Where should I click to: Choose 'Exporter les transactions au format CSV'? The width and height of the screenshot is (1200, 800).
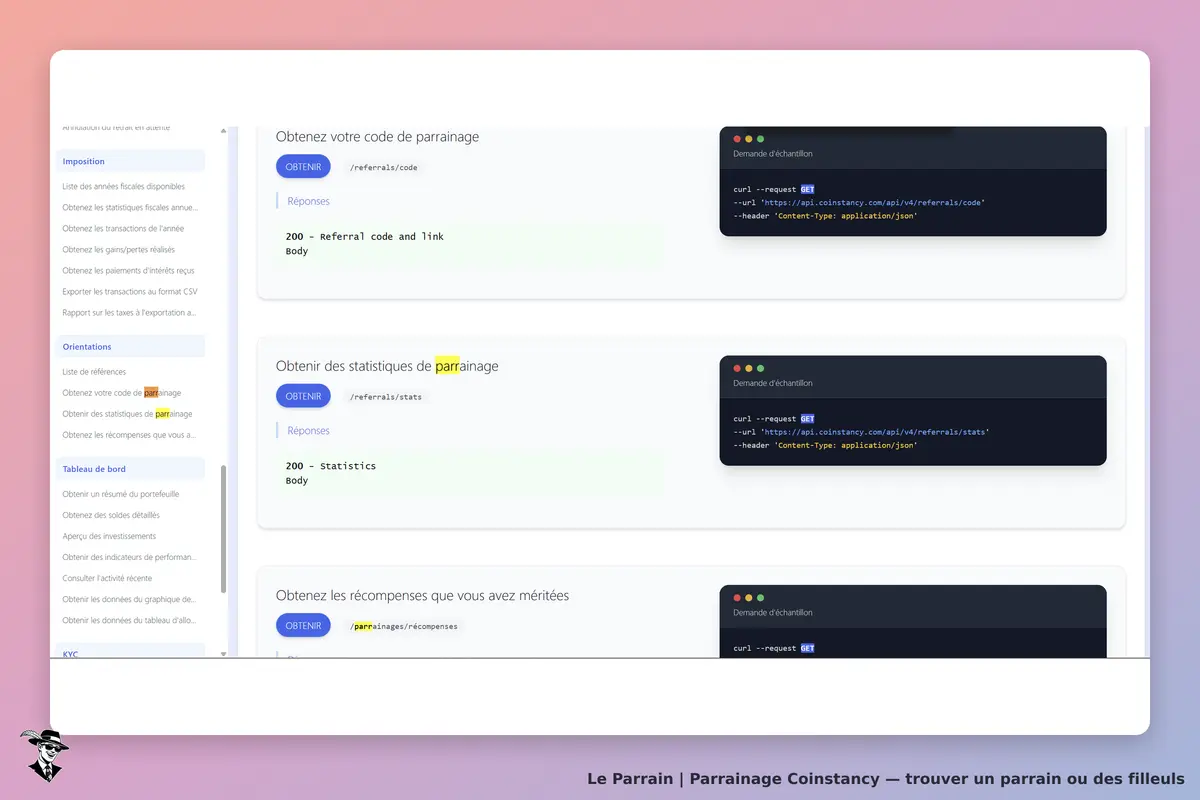pyautogui.click(x=130, y=292)
